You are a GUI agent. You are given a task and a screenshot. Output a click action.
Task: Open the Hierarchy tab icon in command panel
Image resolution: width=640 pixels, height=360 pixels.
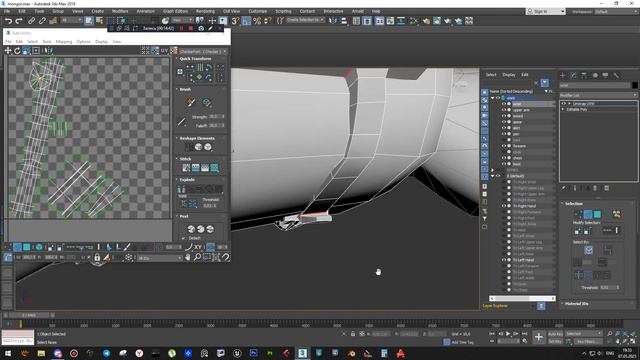(584, 75)
